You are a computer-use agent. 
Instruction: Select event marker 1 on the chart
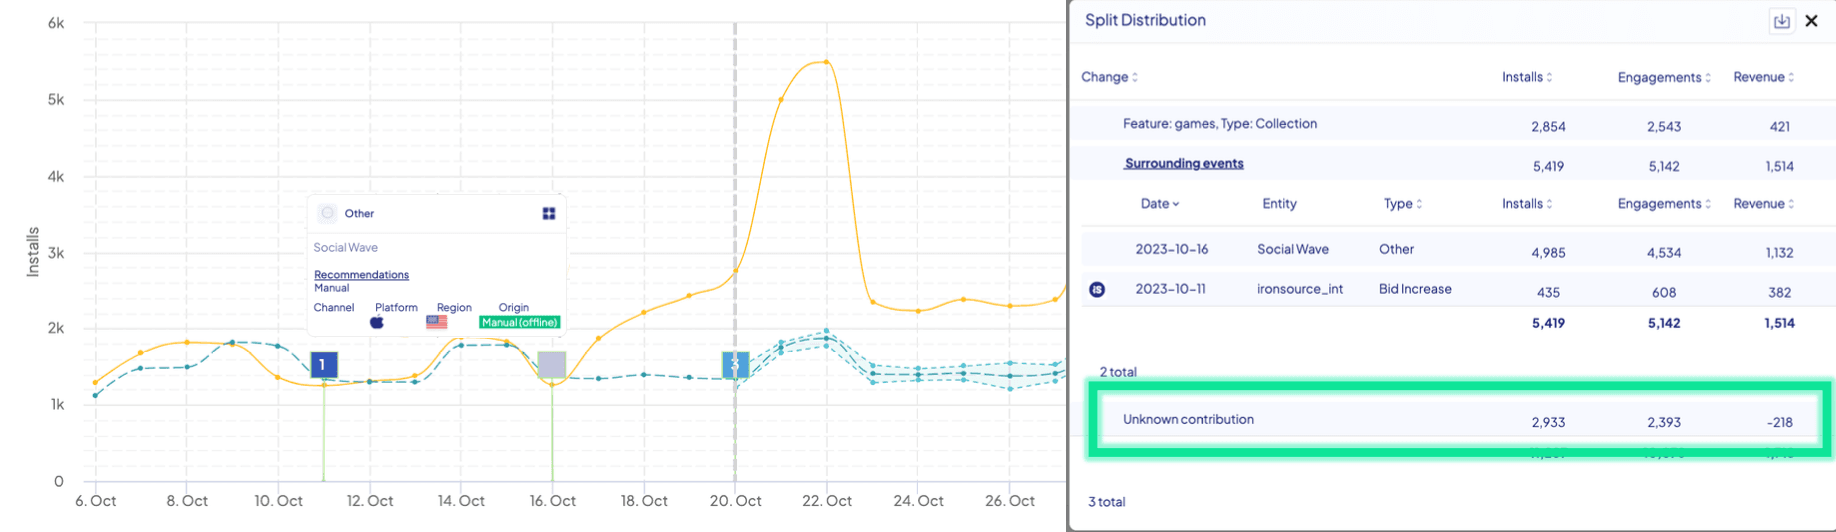(323, 365)
